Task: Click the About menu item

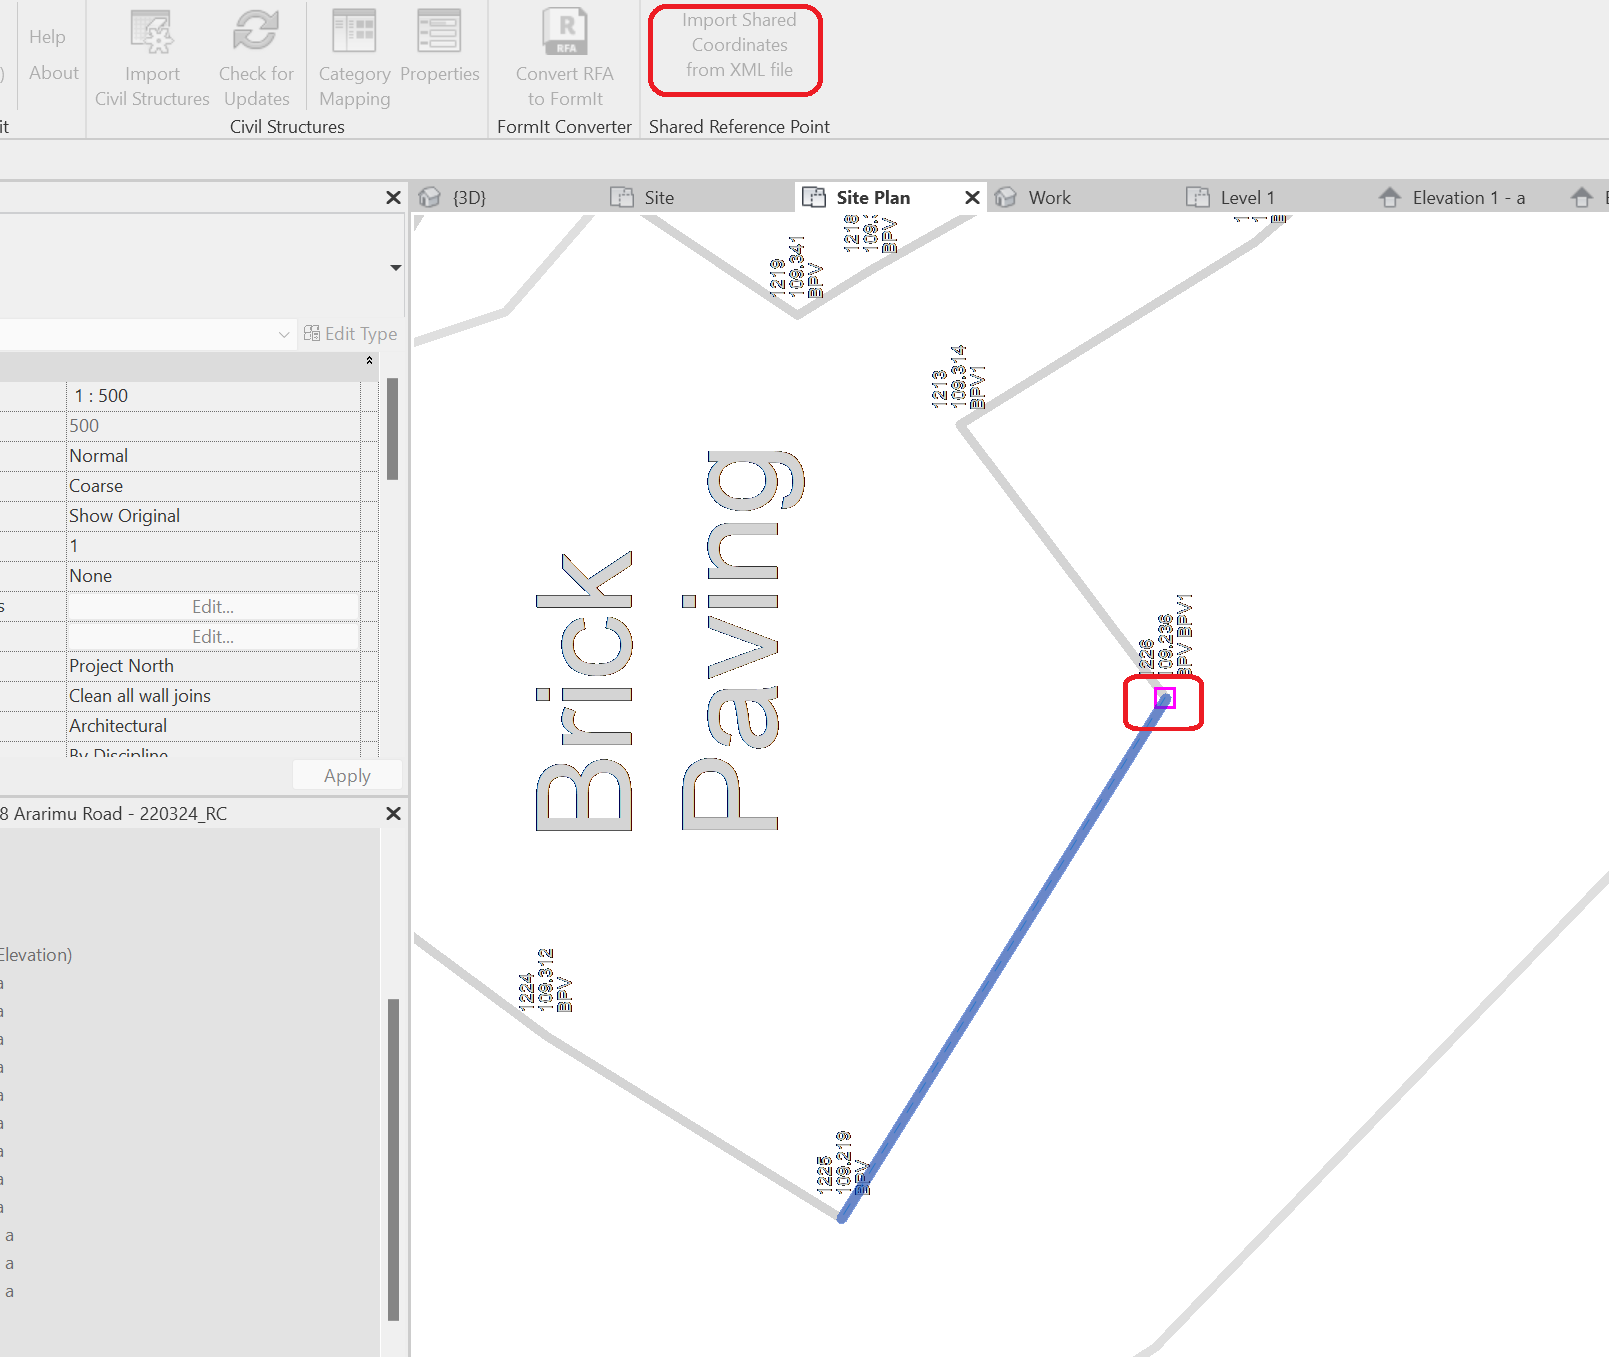Action: point(52,72)
